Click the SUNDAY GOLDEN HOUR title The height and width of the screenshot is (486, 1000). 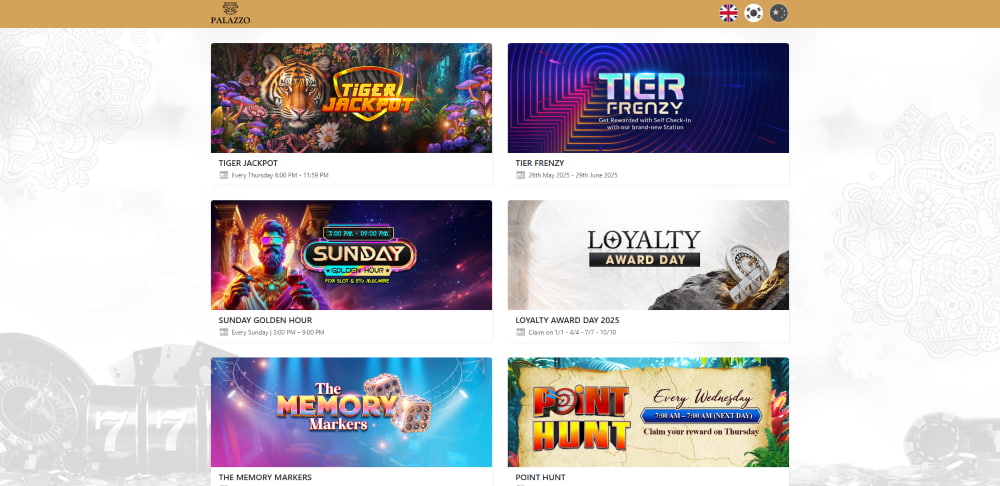[265, 320]
